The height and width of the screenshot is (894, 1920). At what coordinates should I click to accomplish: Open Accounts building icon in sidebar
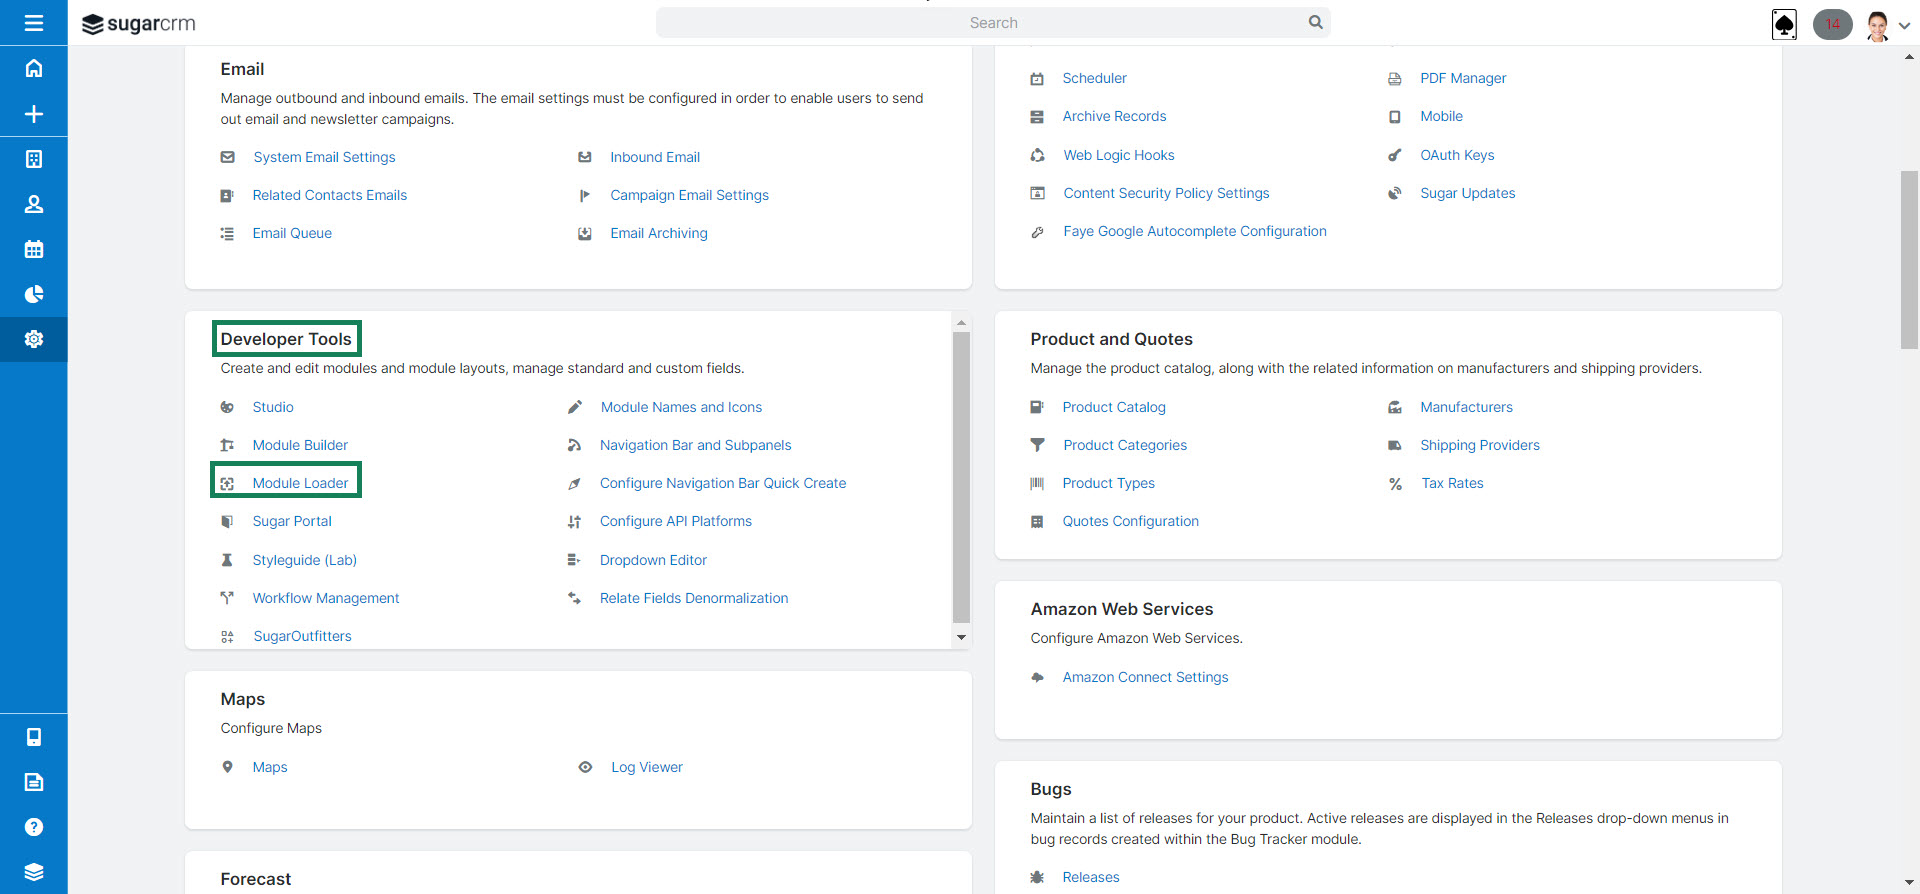coord(33,159)
